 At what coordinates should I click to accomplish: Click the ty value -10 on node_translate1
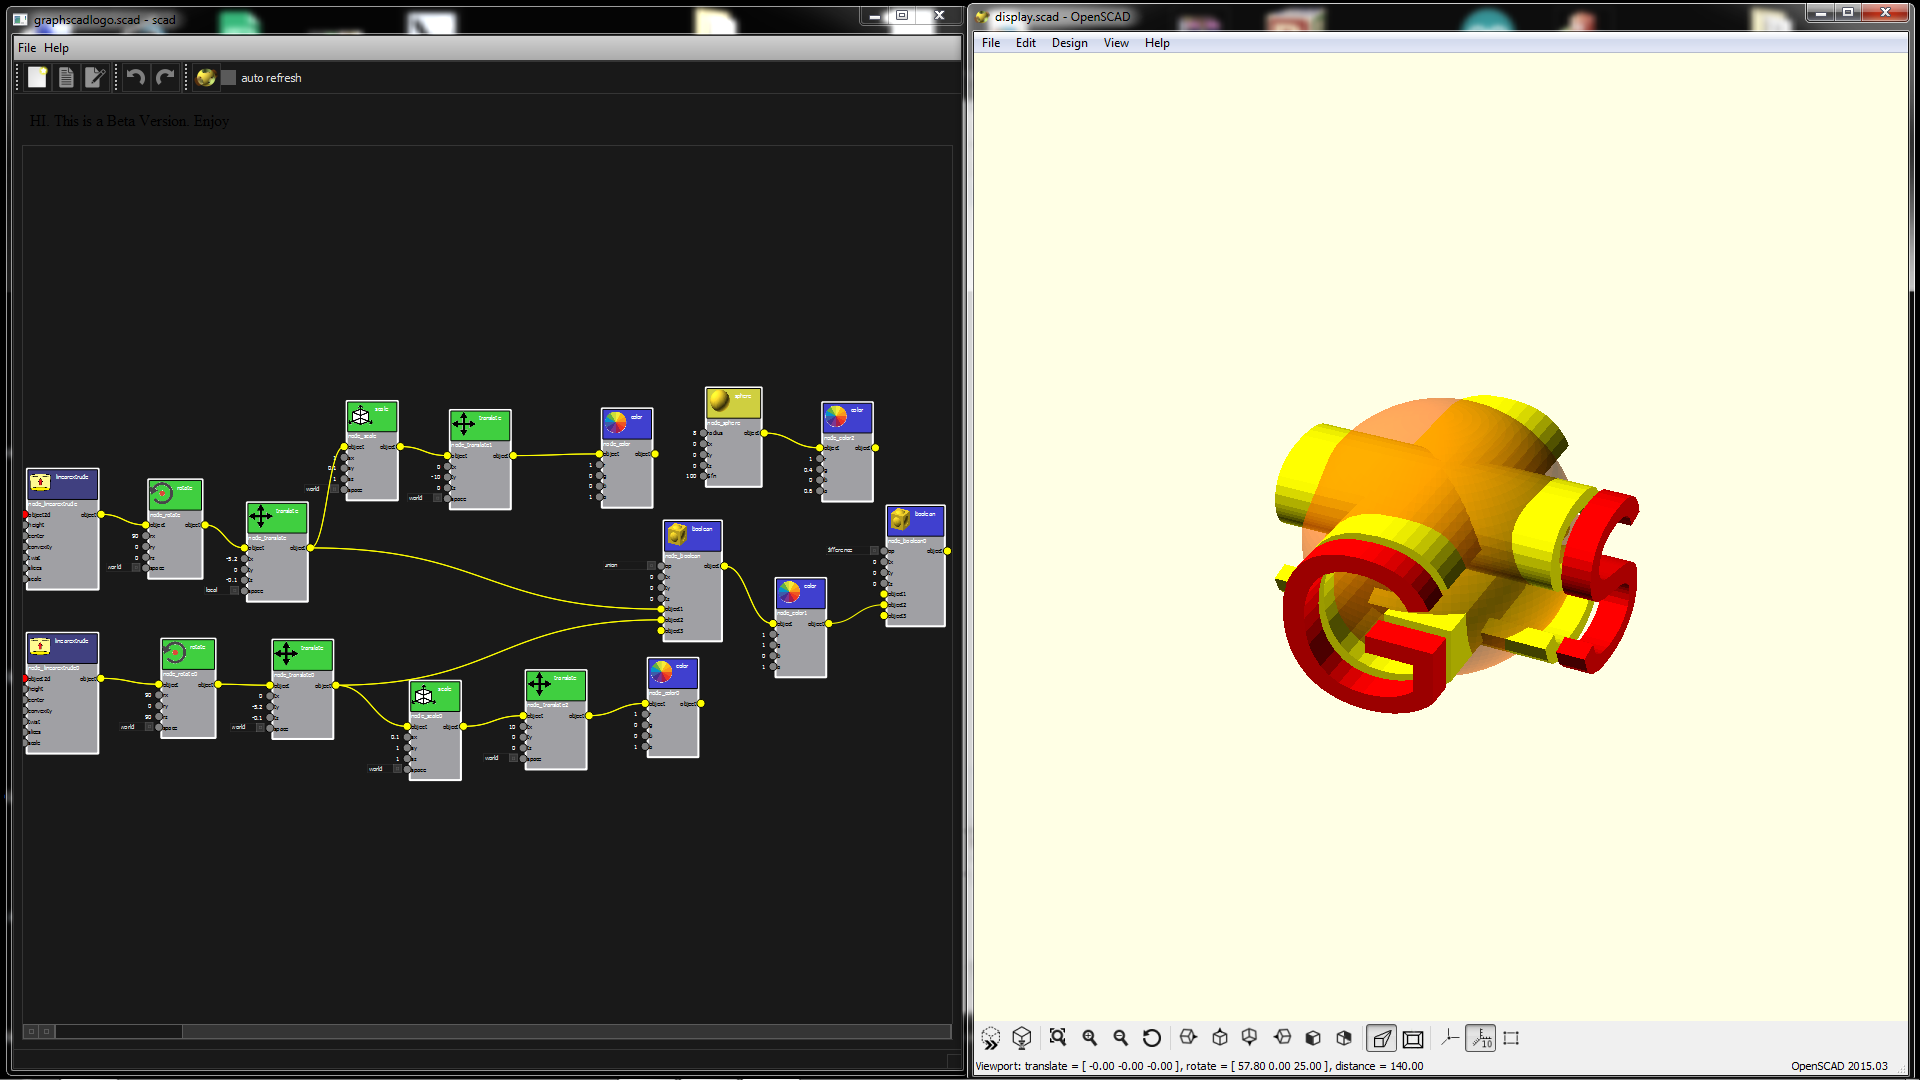click(436, 477)
